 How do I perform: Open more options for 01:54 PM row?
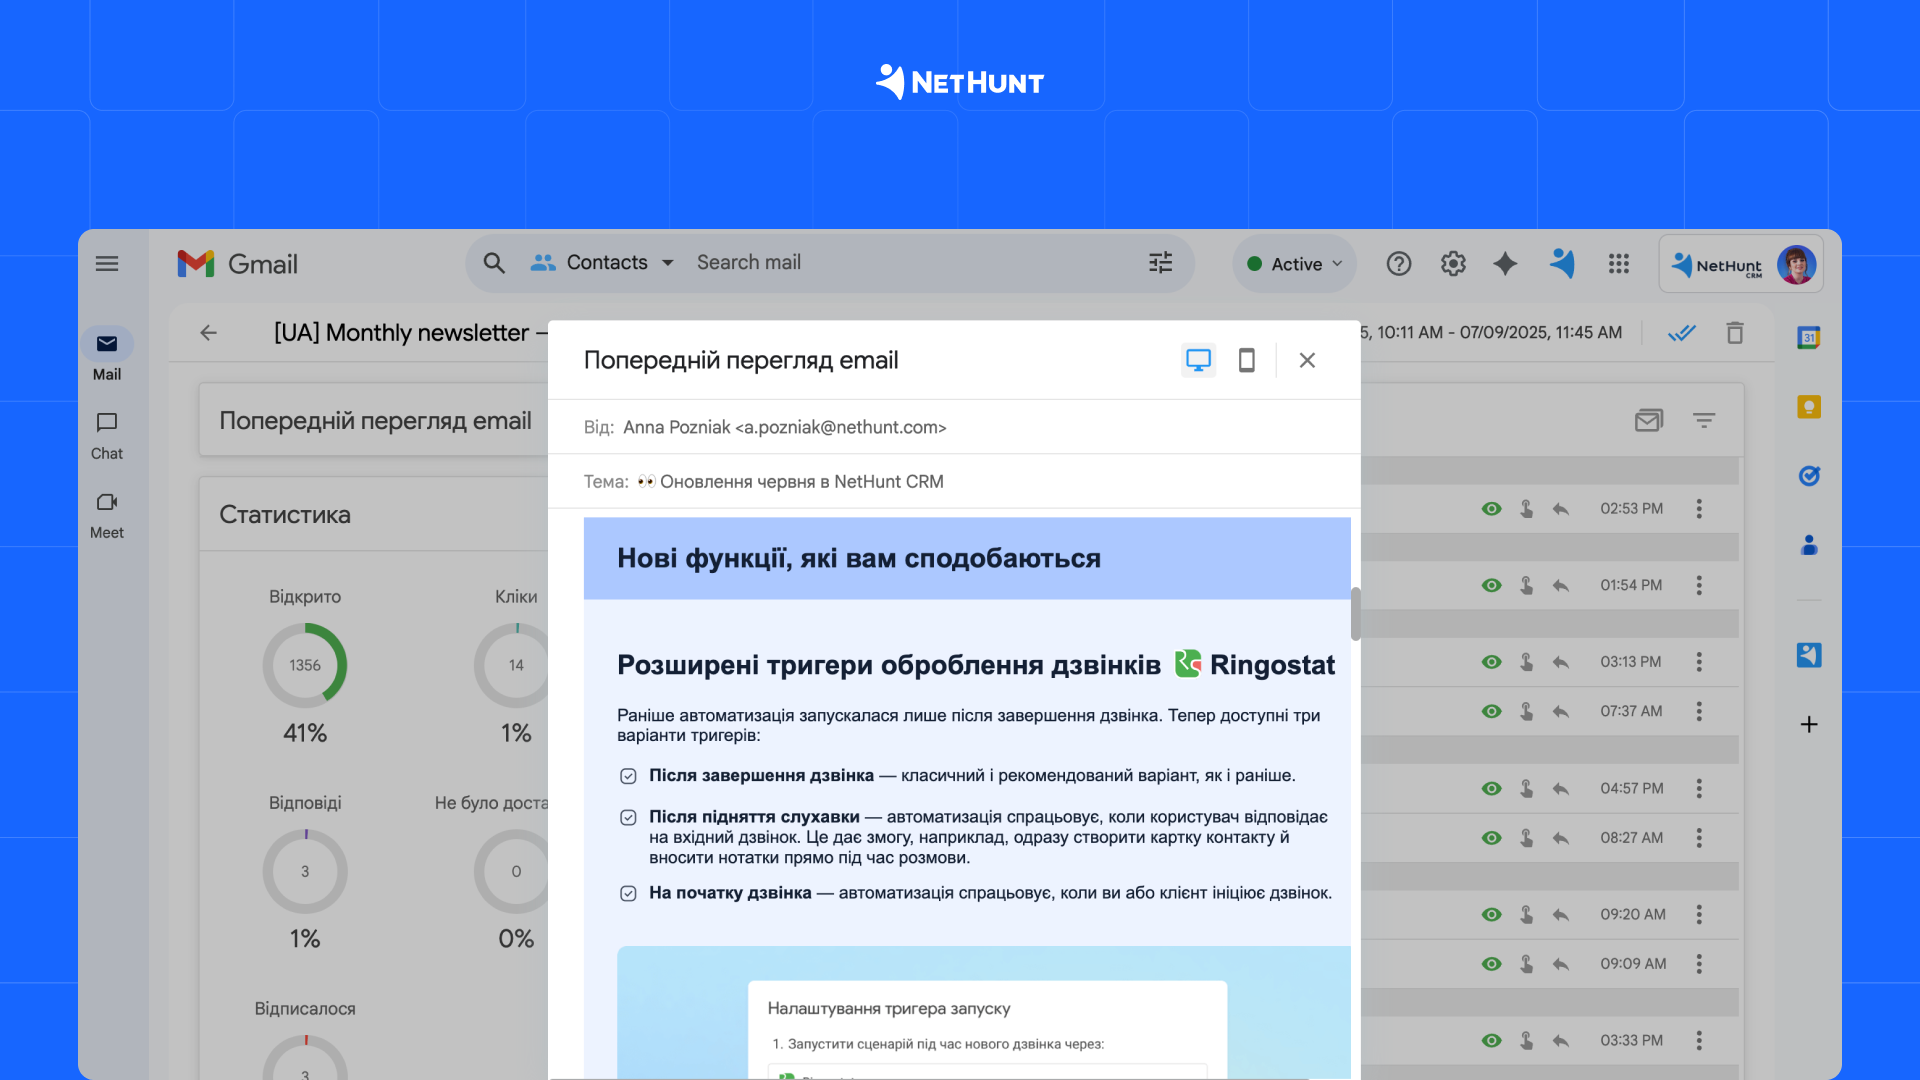(1699, 586)
